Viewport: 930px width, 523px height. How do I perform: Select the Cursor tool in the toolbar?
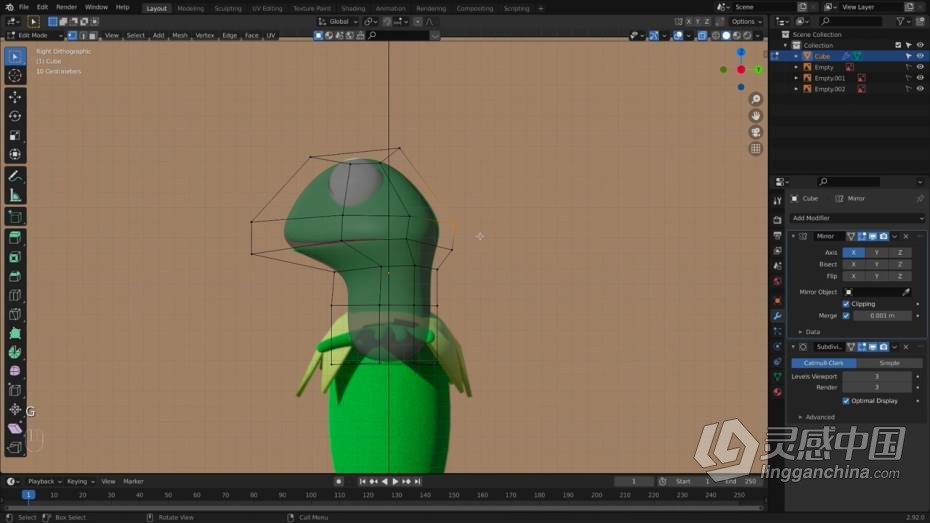(15, 75)
